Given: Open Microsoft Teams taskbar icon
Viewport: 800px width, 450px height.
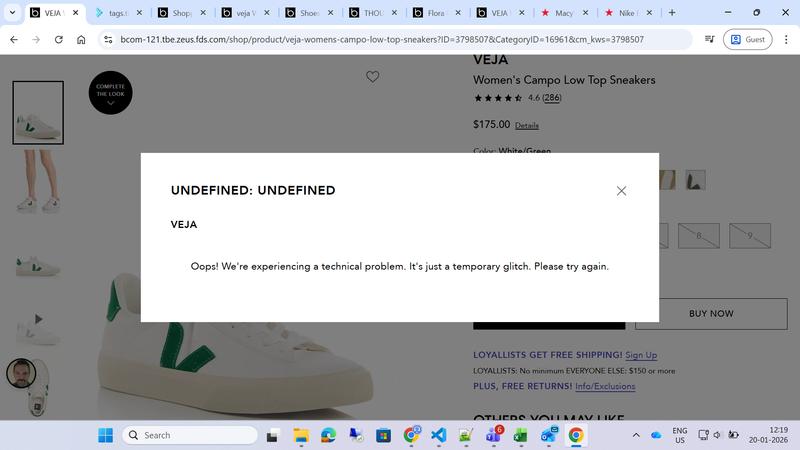Looking at the screenshot, I should click(494, 435).
